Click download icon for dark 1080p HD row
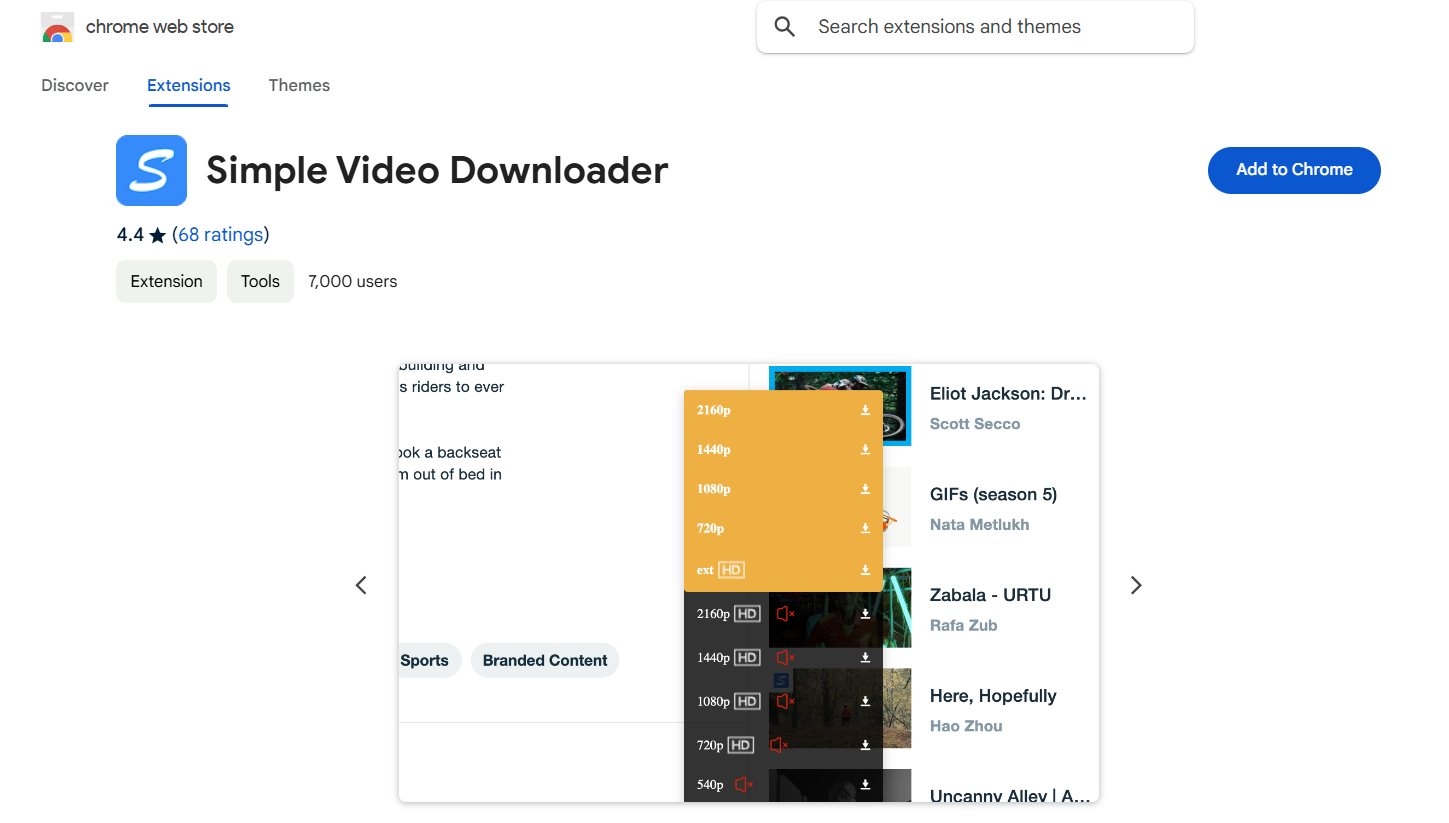Screen dimensions: 1449x823 tap(865, 702)
